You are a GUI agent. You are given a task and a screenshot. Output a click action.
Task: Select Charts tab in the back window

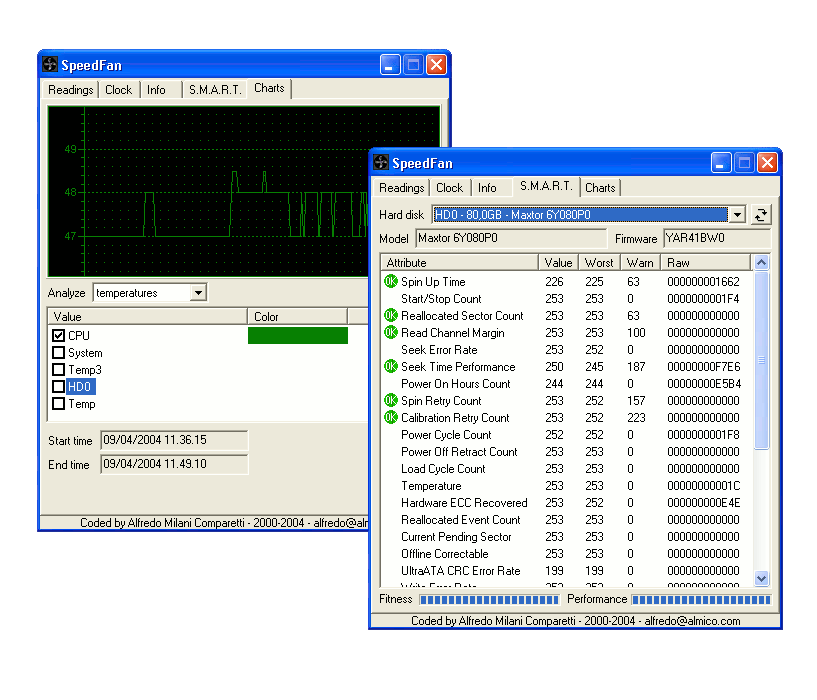269,88
